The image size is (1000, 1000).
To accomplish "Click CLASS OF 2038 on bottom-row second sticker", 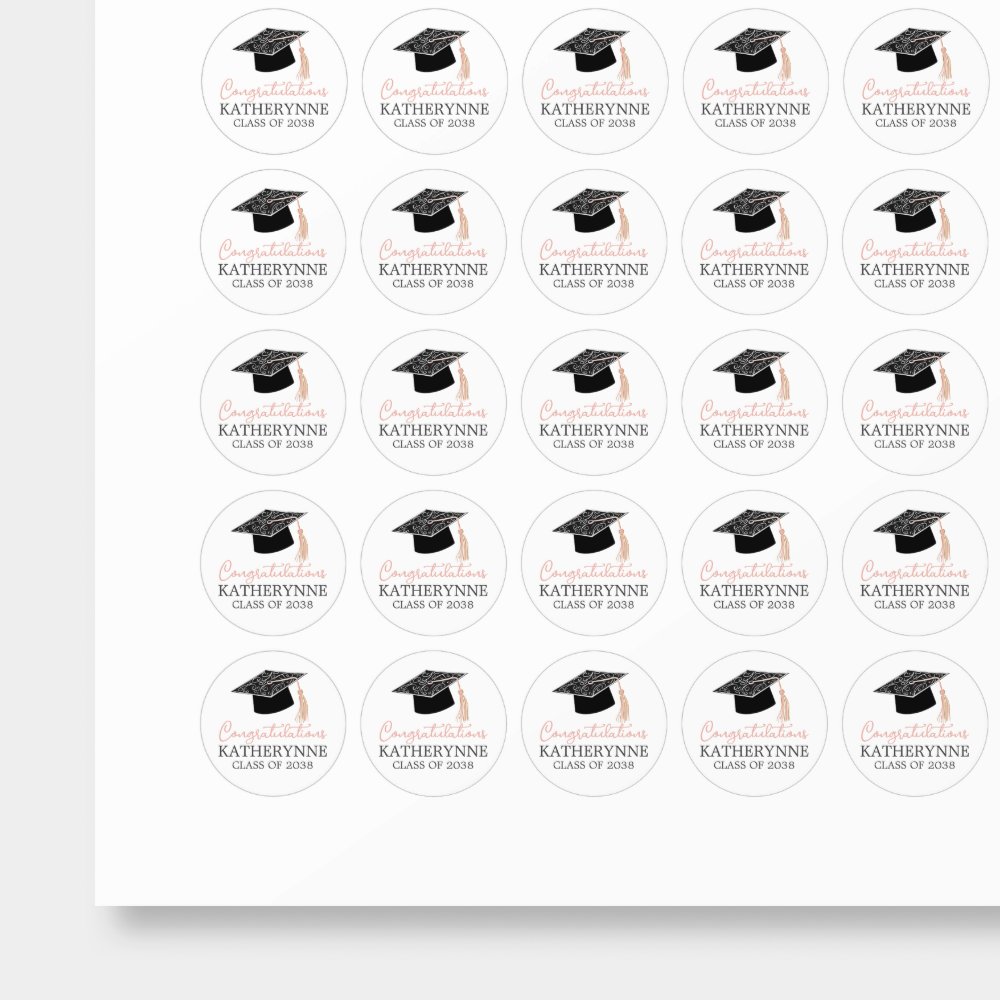I will click(x=434, y=765).
